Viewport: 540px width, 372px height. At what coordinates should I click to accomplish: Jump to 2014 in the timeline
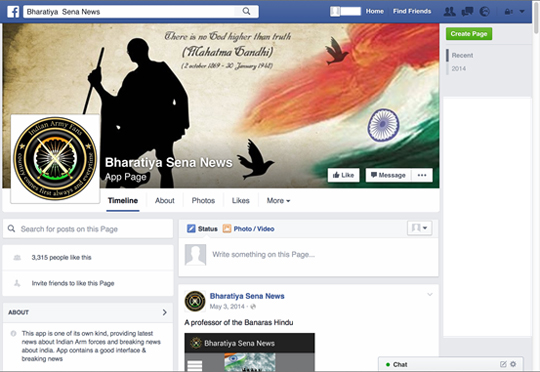(458, 69)
